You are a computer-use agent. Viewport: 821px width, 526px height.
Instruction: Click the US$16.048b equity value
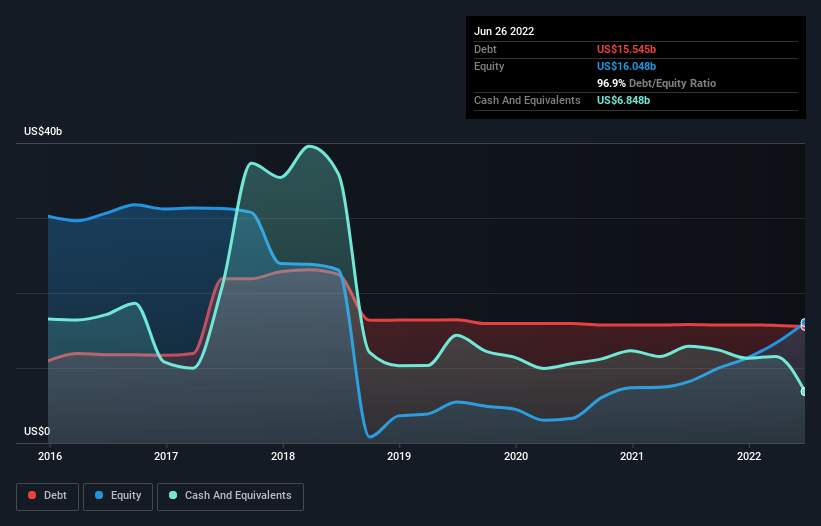626,66
